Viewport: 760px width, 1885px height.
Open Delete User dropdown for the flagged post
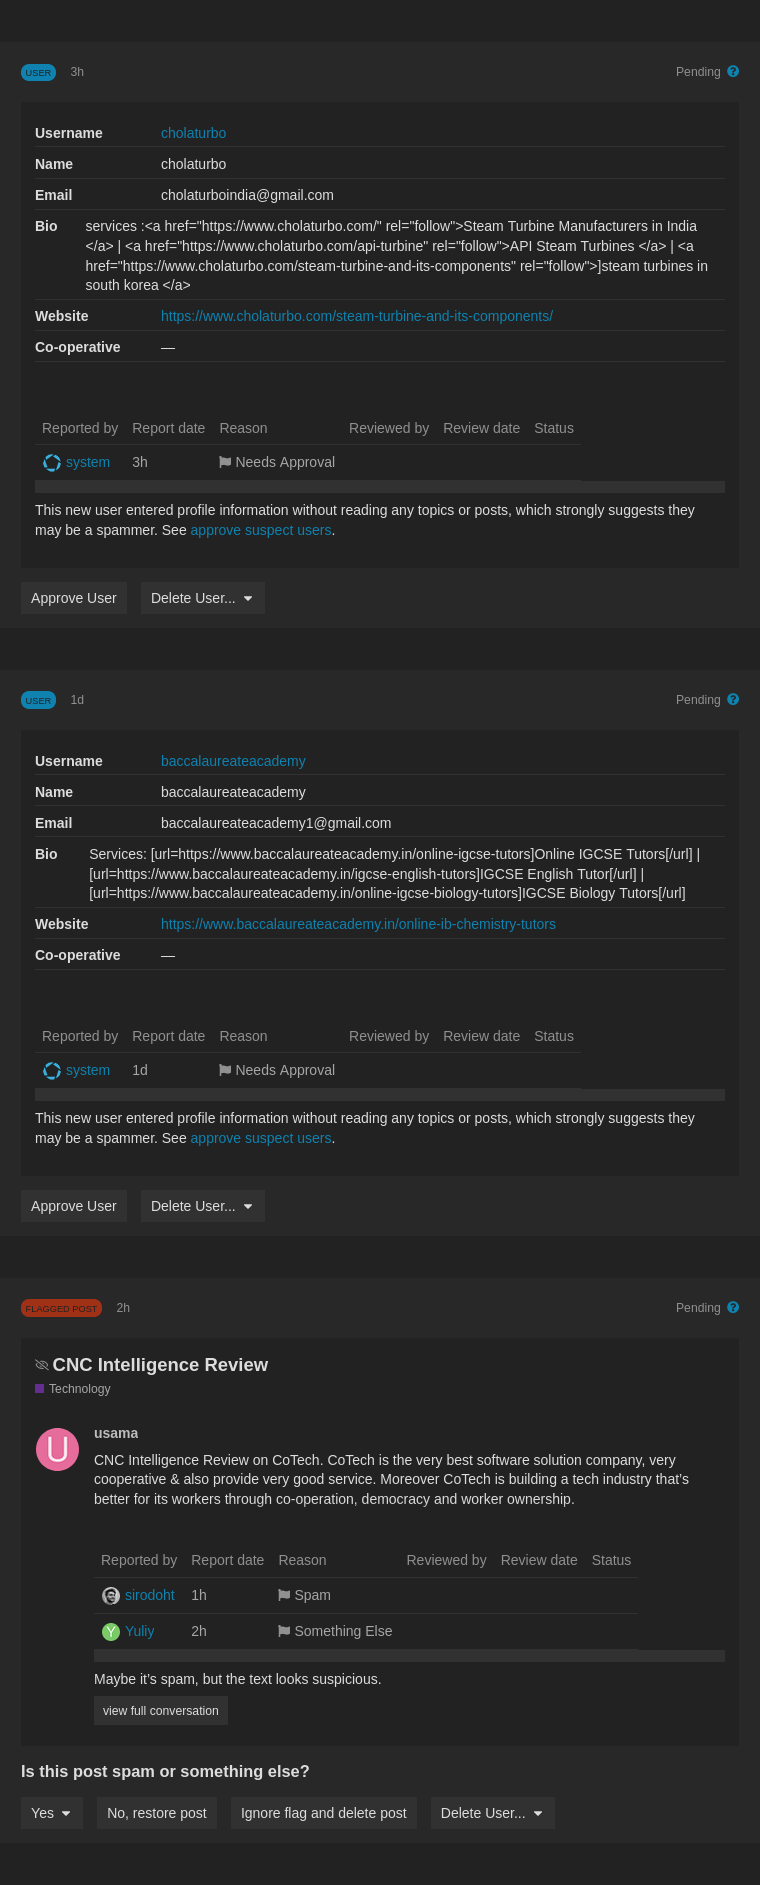[x=492, y=1813]
